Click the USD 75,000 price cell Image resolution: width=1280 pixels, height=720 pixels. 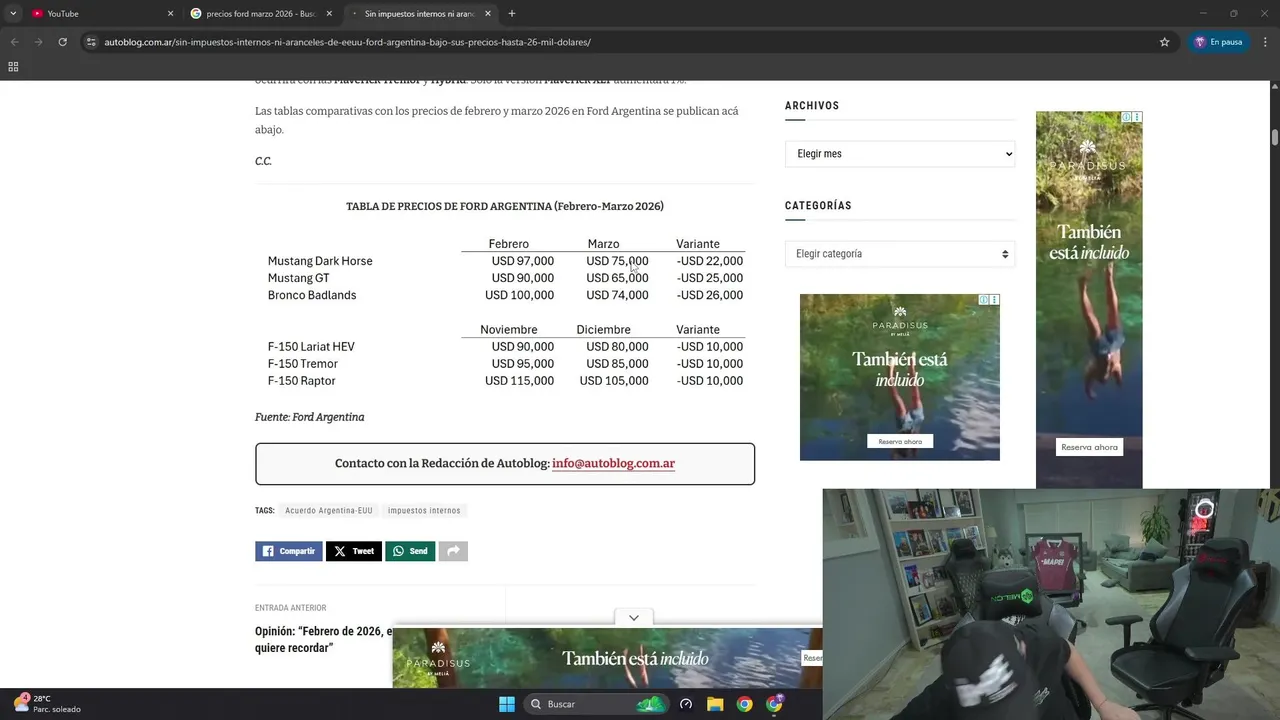click(617, 261)
